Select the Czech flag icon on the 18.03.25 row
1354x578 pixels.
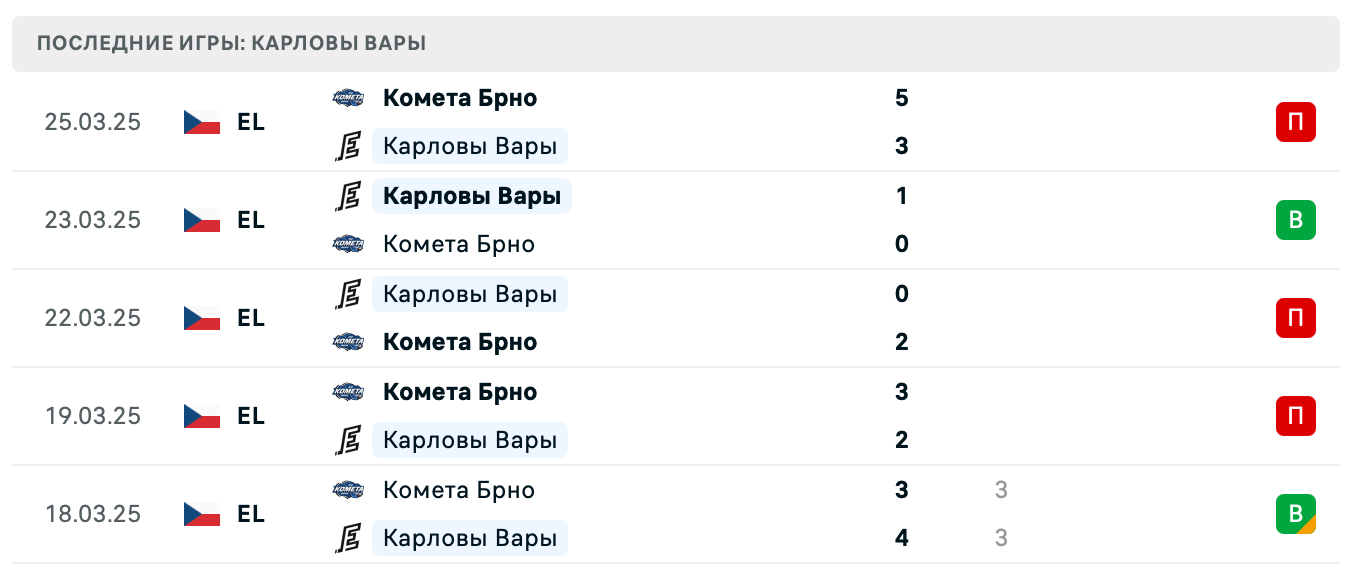tap(200, 514)
